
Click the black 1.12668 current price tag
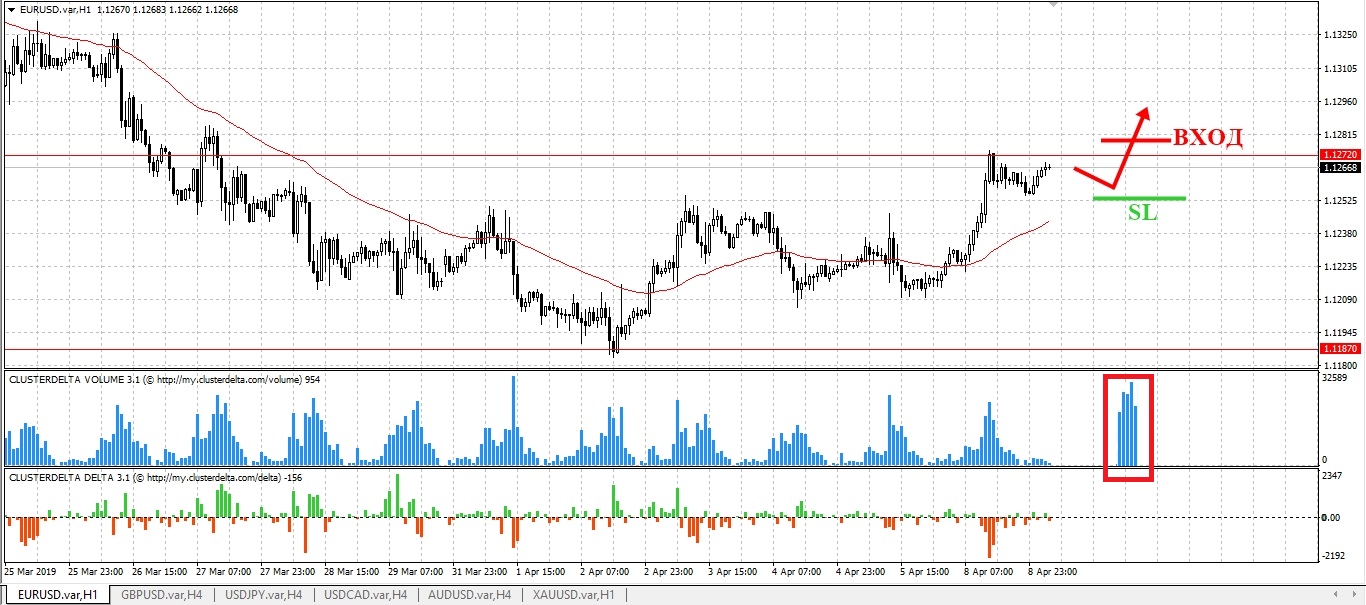coord(1338,168)
